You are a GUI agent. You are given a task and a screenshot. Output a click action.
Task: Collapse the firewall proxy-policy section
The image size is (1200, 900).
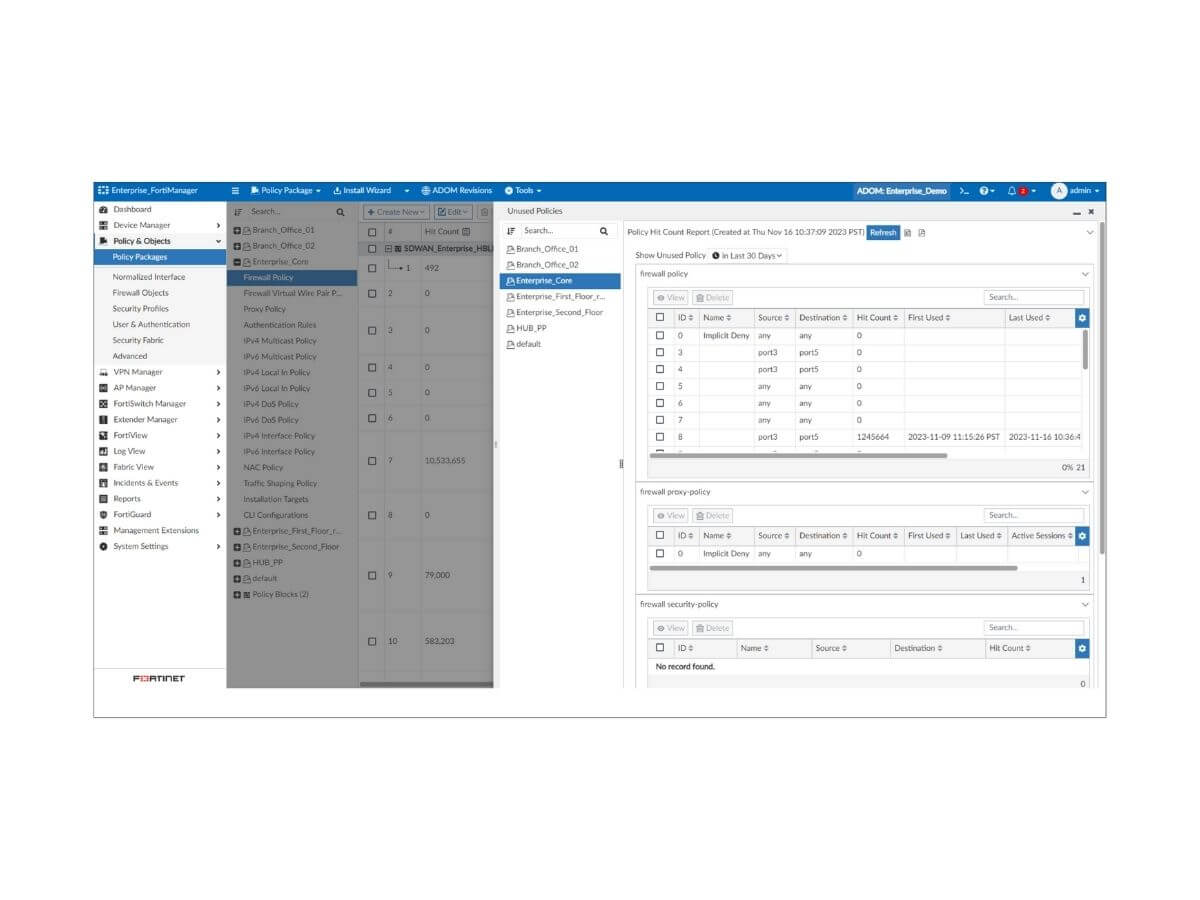1086,492
